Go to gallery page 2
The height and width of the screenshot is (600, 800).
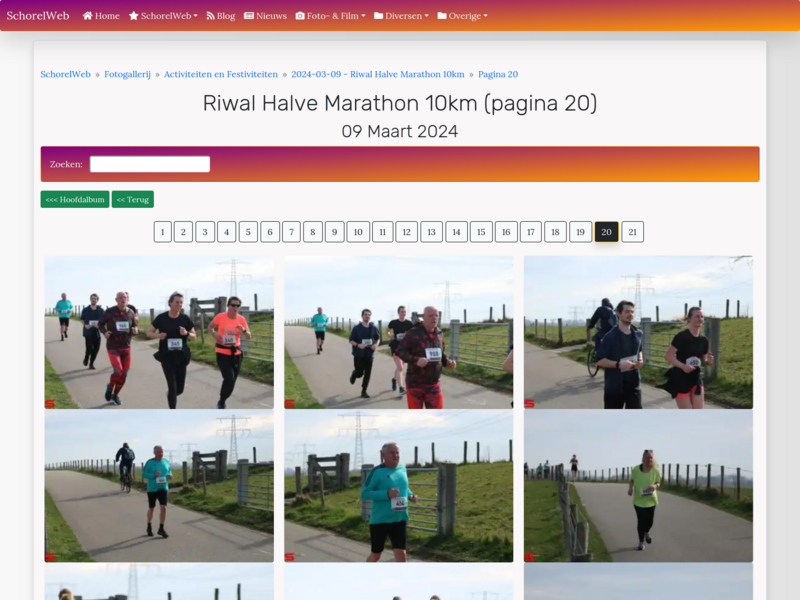coord(183,232)
